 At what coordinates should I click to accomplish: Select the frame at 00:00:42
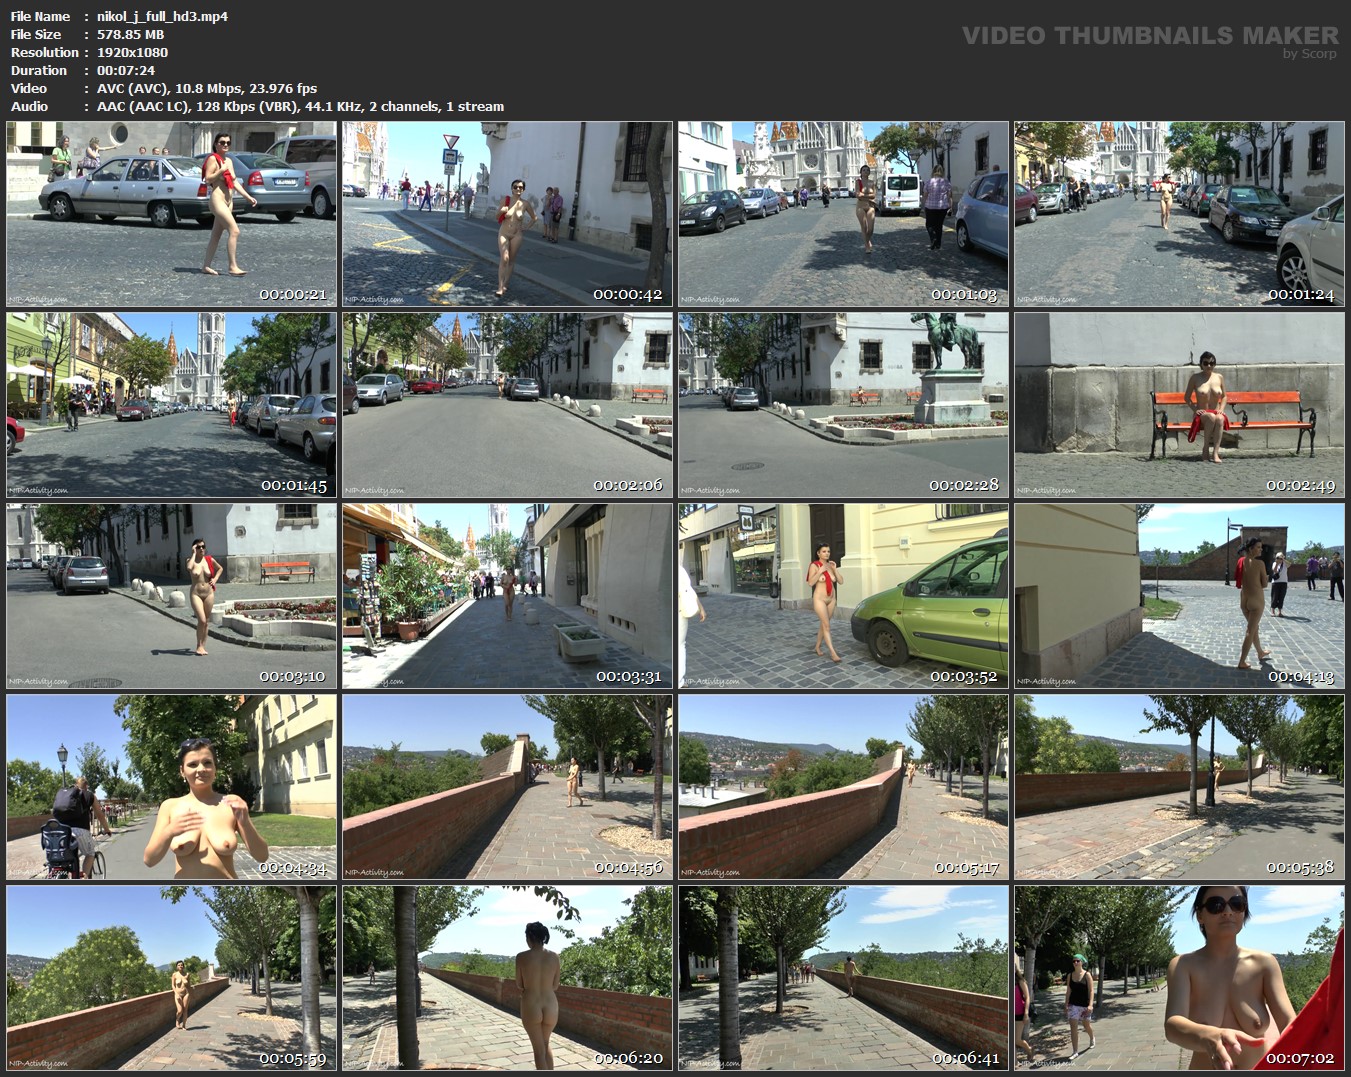tap(507, 214)
